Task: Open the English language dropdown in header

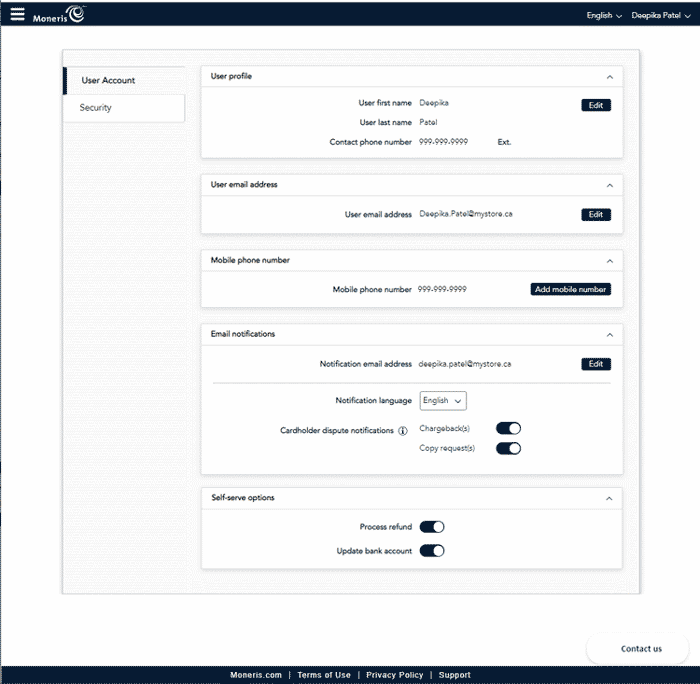Action: click(x=604, y=16)
